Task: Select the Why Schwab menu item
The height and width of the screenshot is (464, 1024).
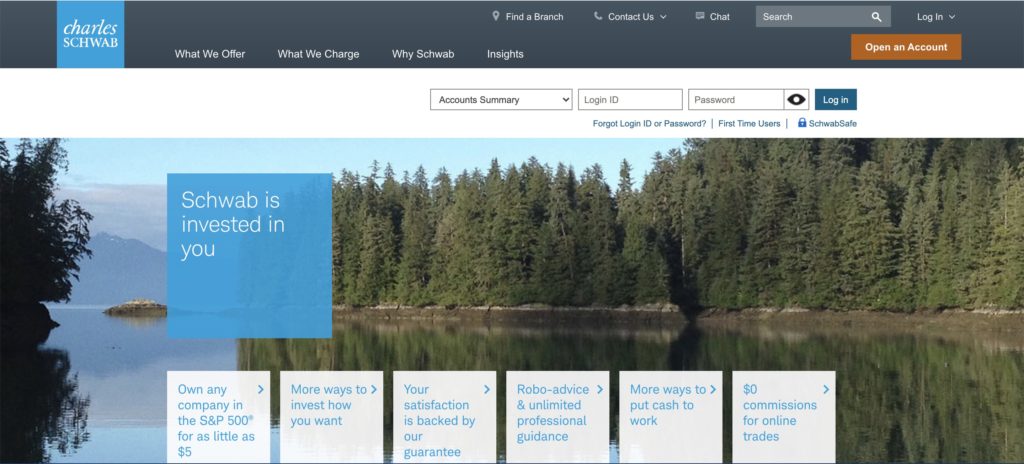Action: click(x=423, y=54)
